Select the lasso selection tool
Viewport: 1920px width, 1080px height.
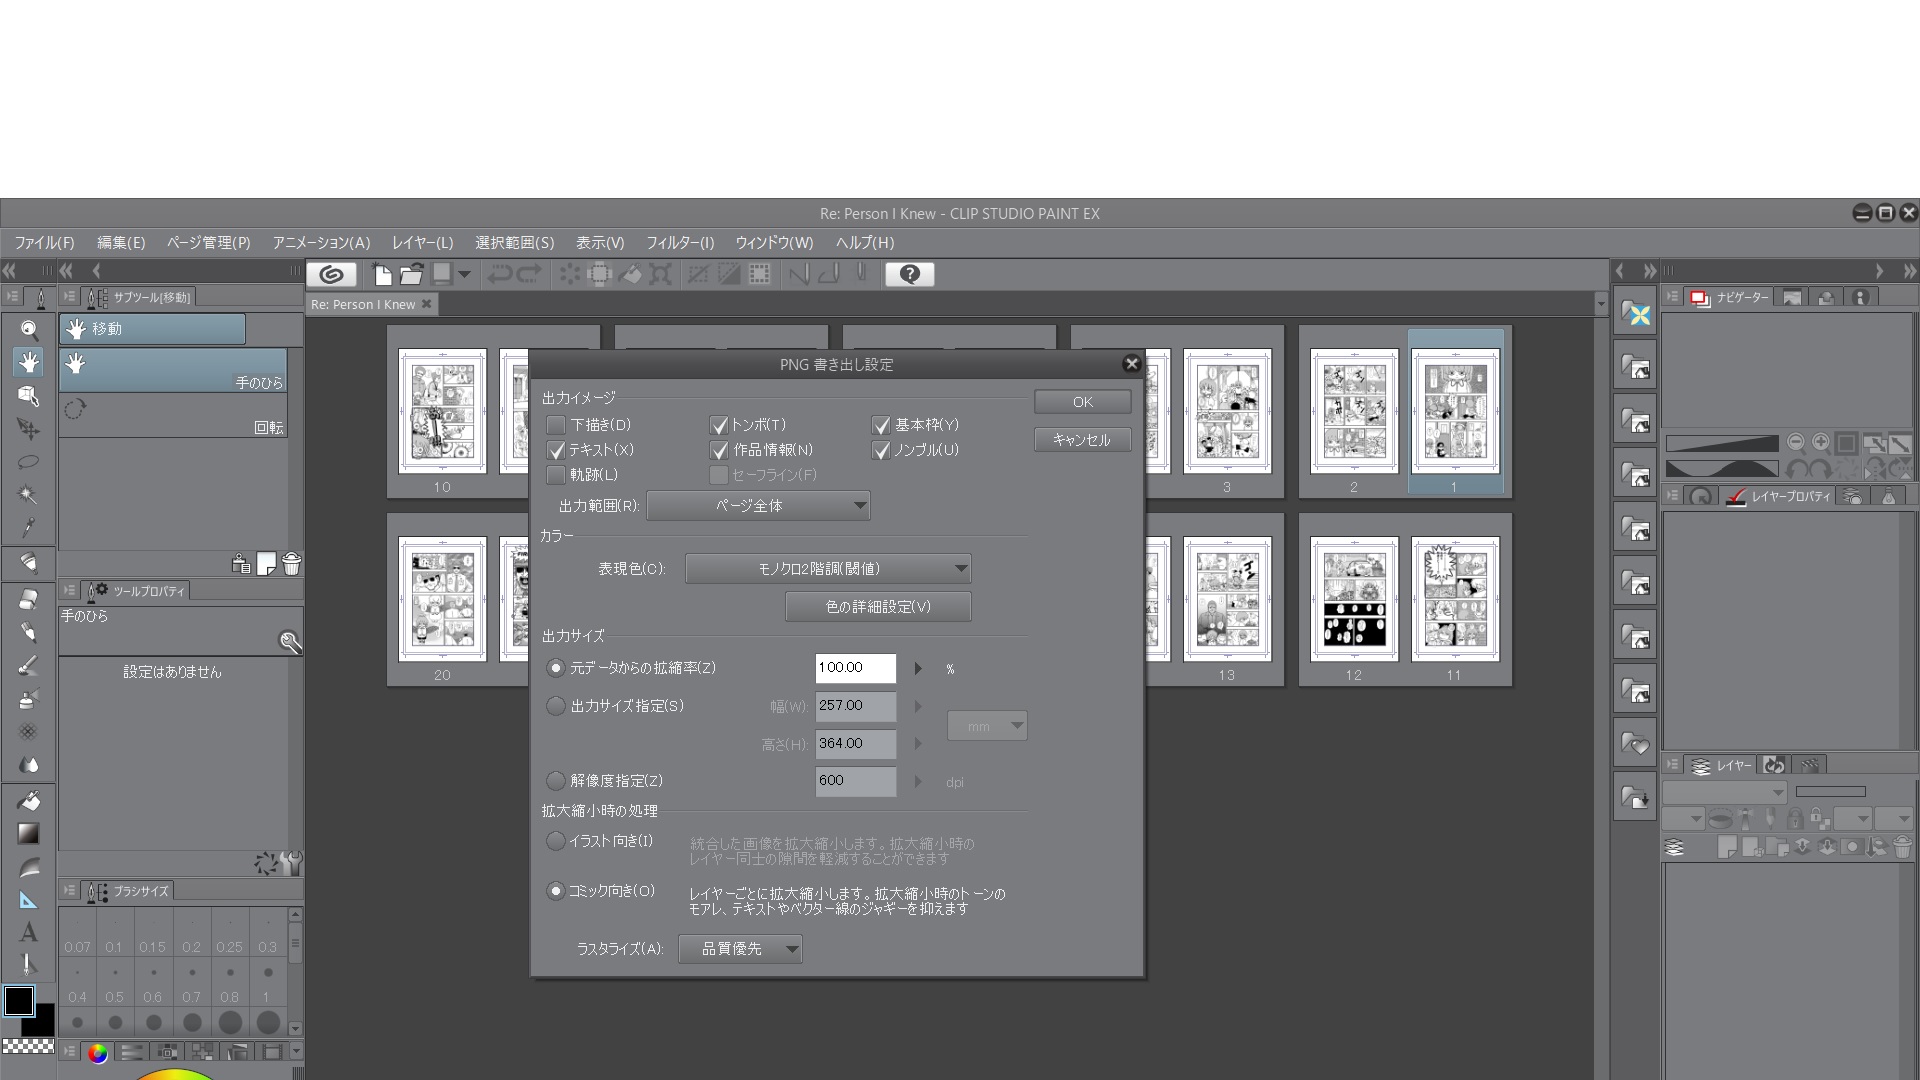point(29,462)
